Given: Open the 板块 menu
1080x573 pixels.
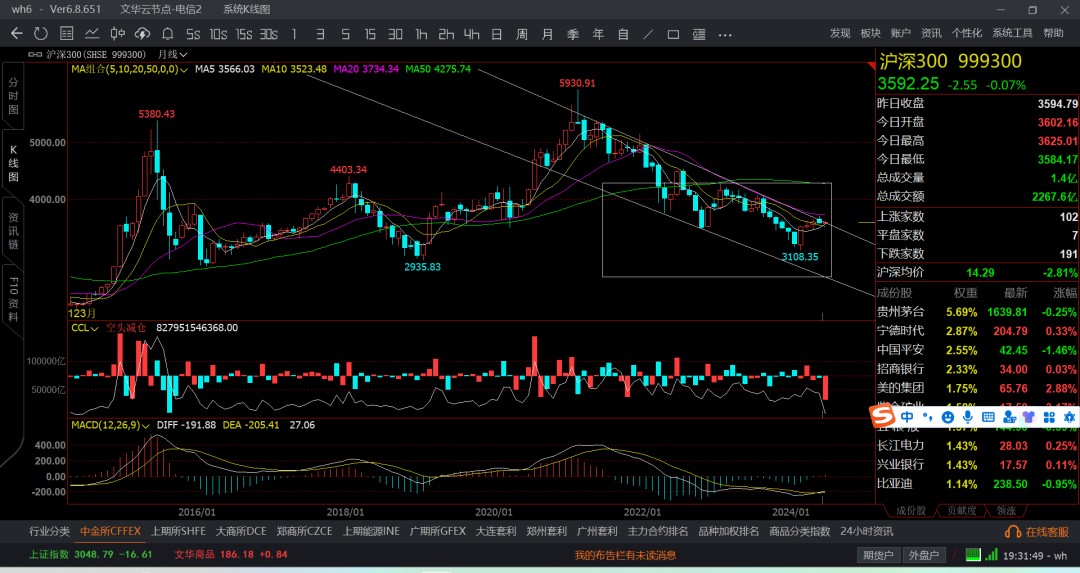Looking at the screenshot, I should [870, 33].
